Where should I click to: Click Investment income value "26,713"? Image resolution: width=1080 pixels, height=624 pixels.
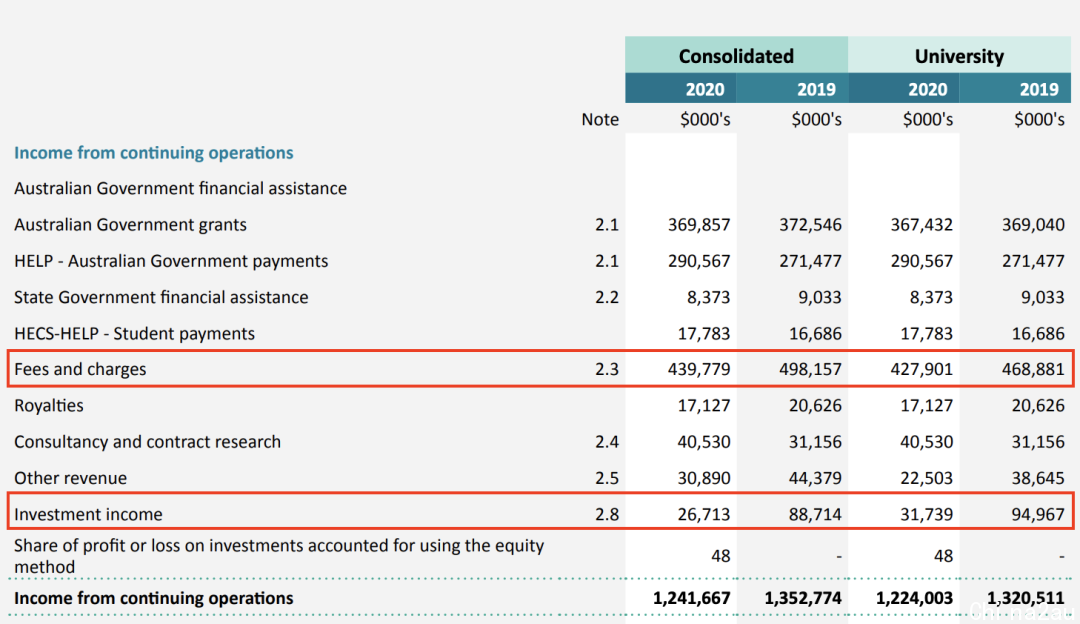[704, 514]
